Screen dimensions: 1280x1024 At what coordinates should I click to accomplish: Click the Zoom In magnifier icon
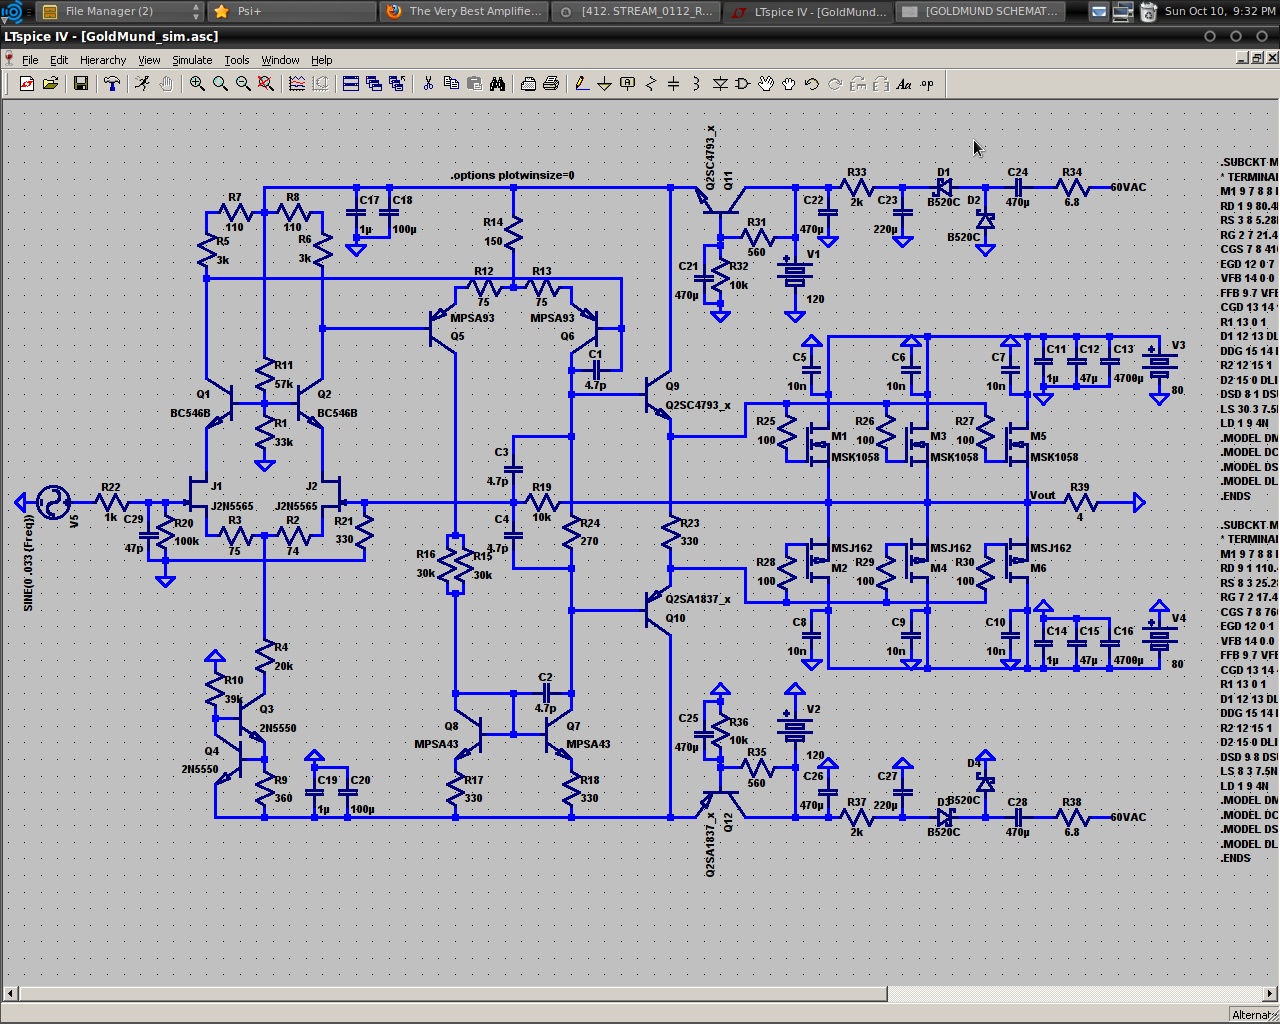pos(197,84)
